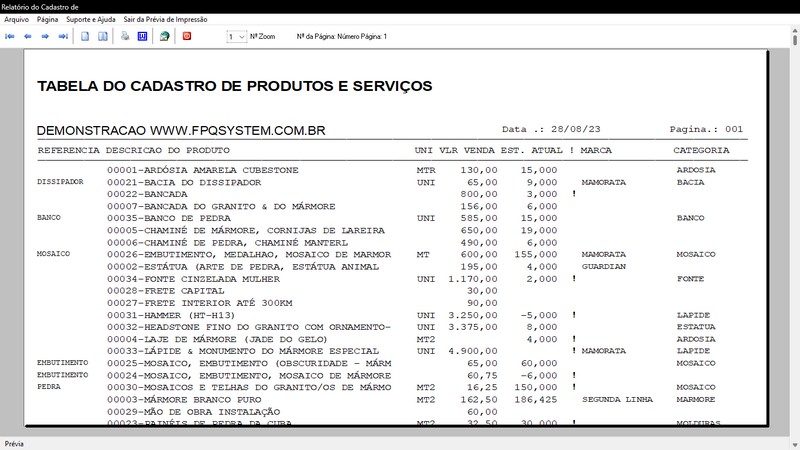Image resolution: width=800 pixels, height=450 pixels.
Task: Open the Página menu
Action: [x=47, y=19]
